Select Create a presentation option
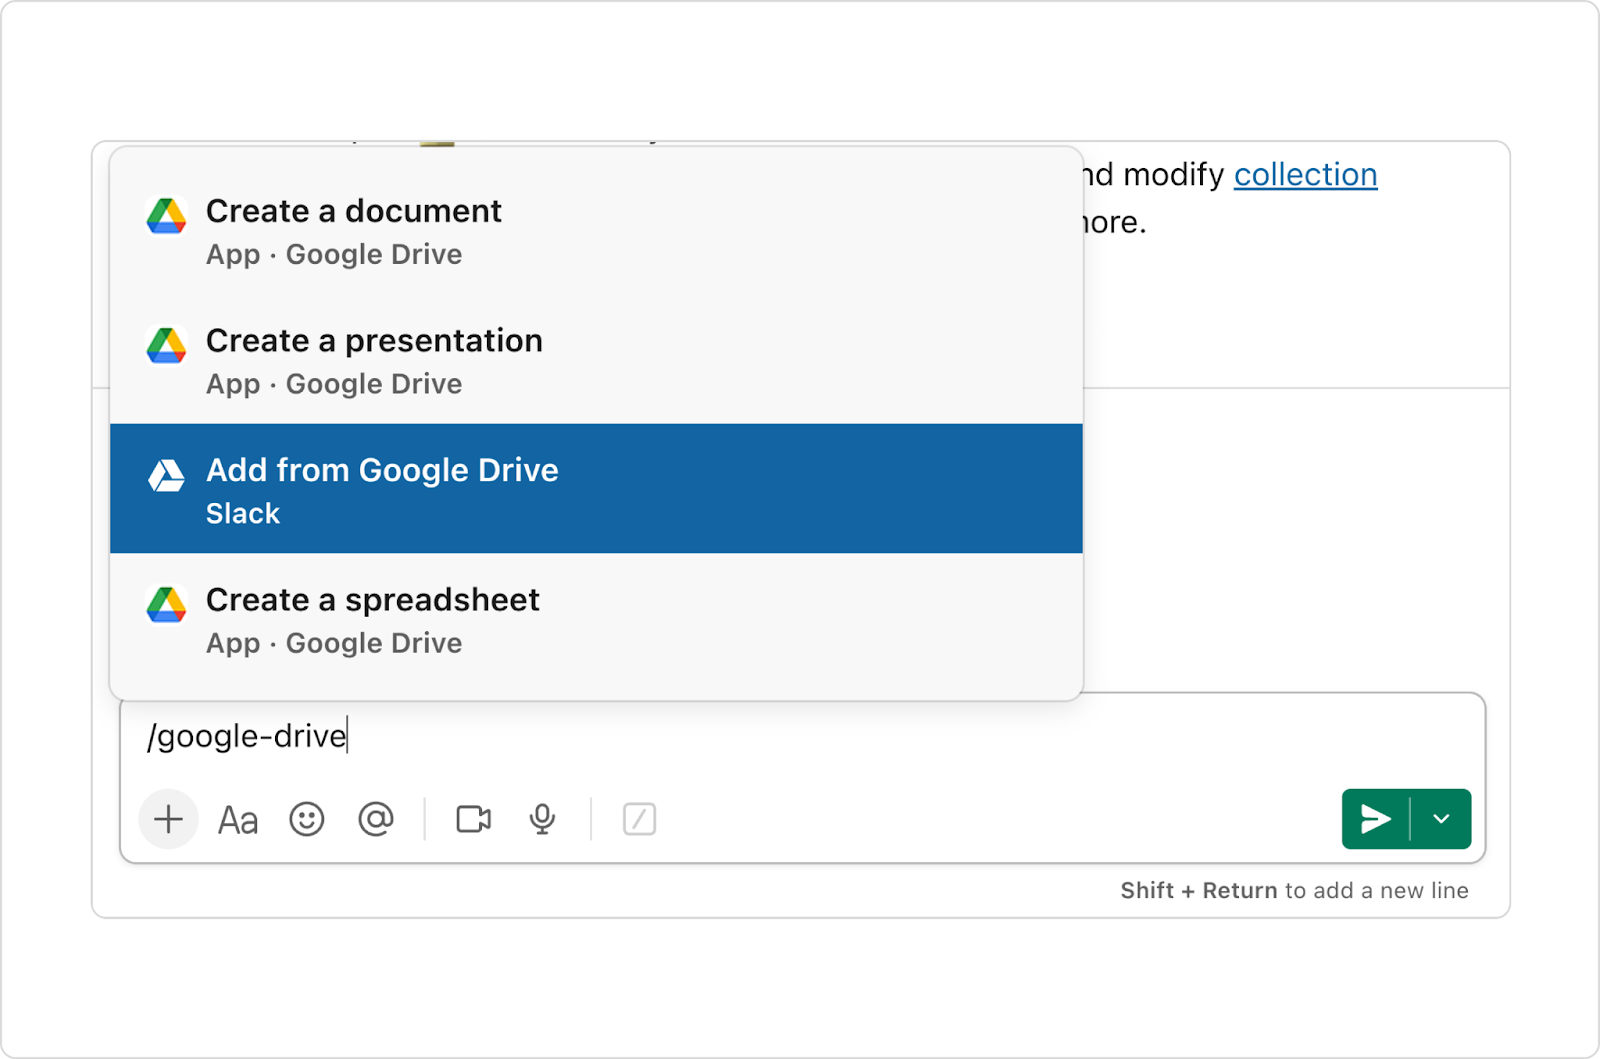1600x1059 pixels. pos(596,360)
